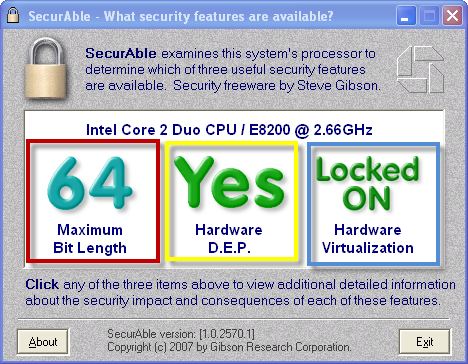Screen dimensions: 468x364
Task: Click the bold word Click in instructions
Action: 42,284
